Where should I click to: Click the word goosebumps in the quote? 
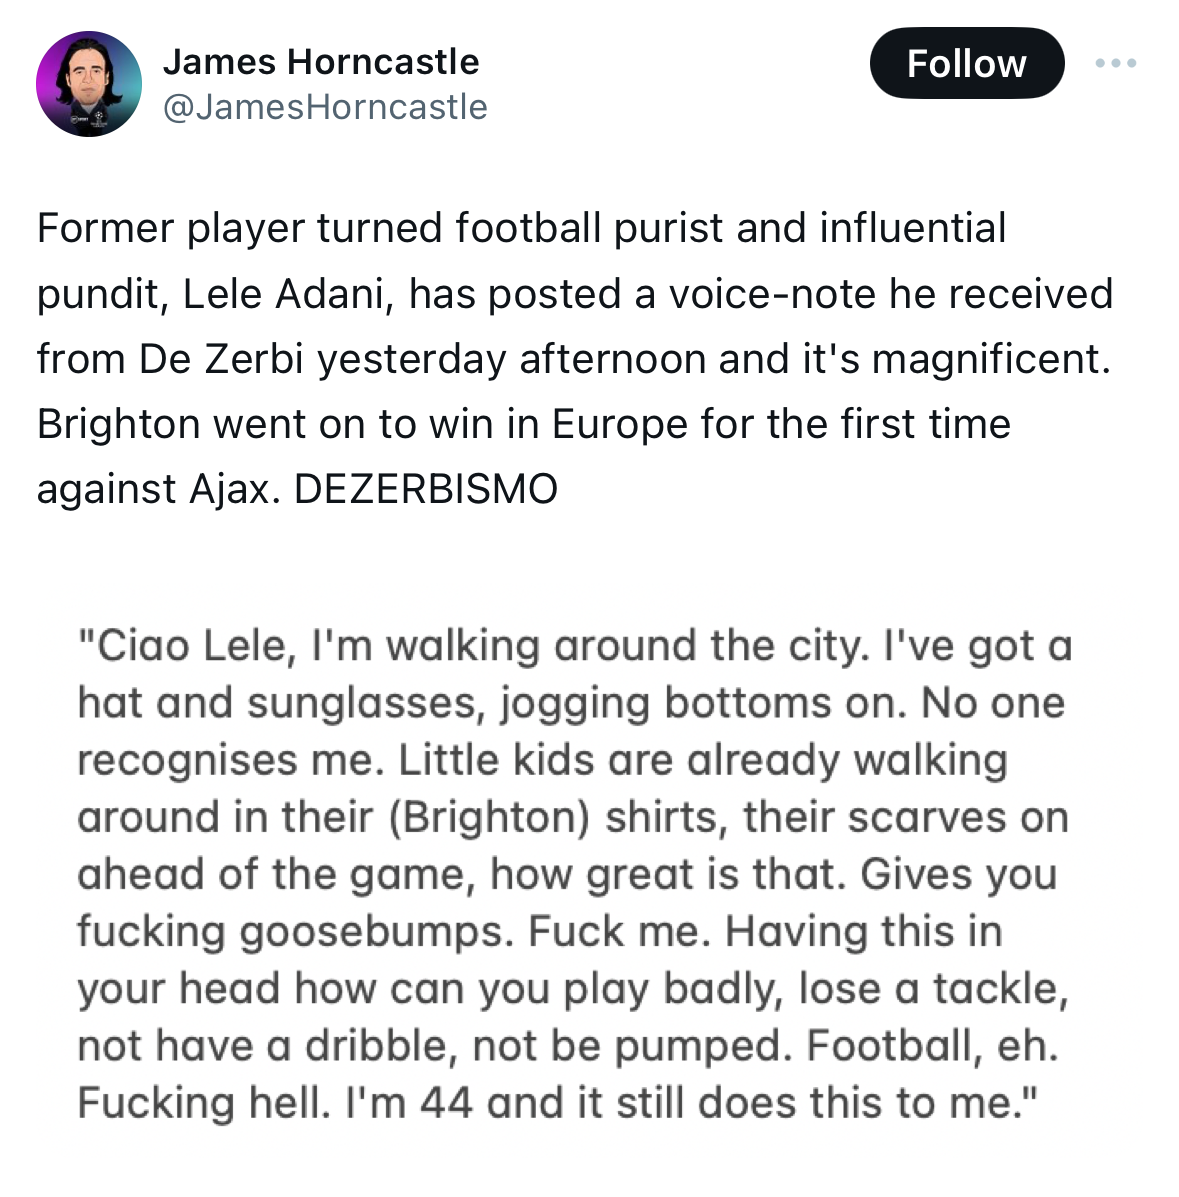pyautogui.click(x=377, y=932)
